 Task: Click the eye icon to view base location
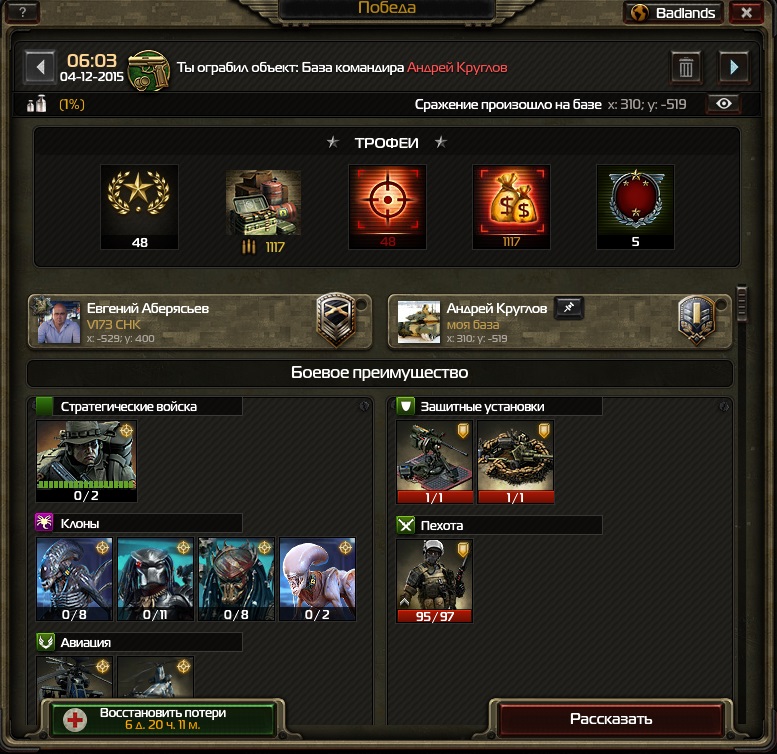click(723, 104)
